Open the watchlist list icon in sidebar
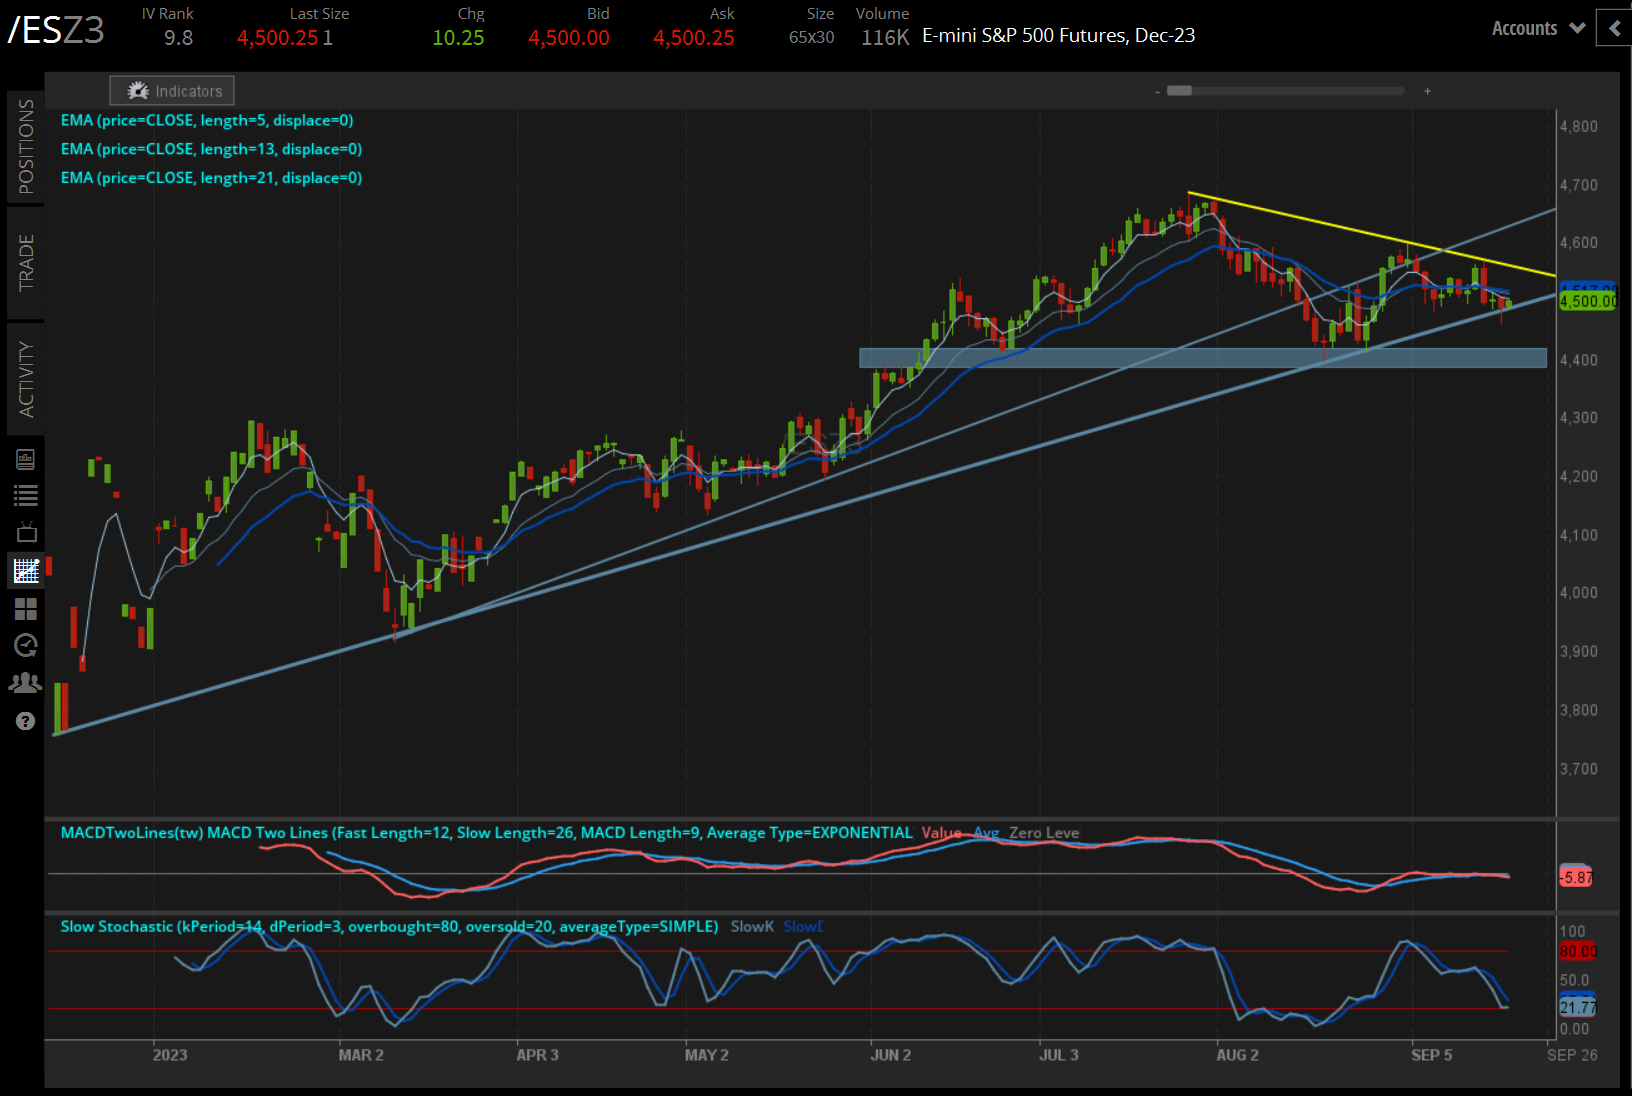The width and height of the screenshot is (1632, 1096). click(x=26, y=495)
